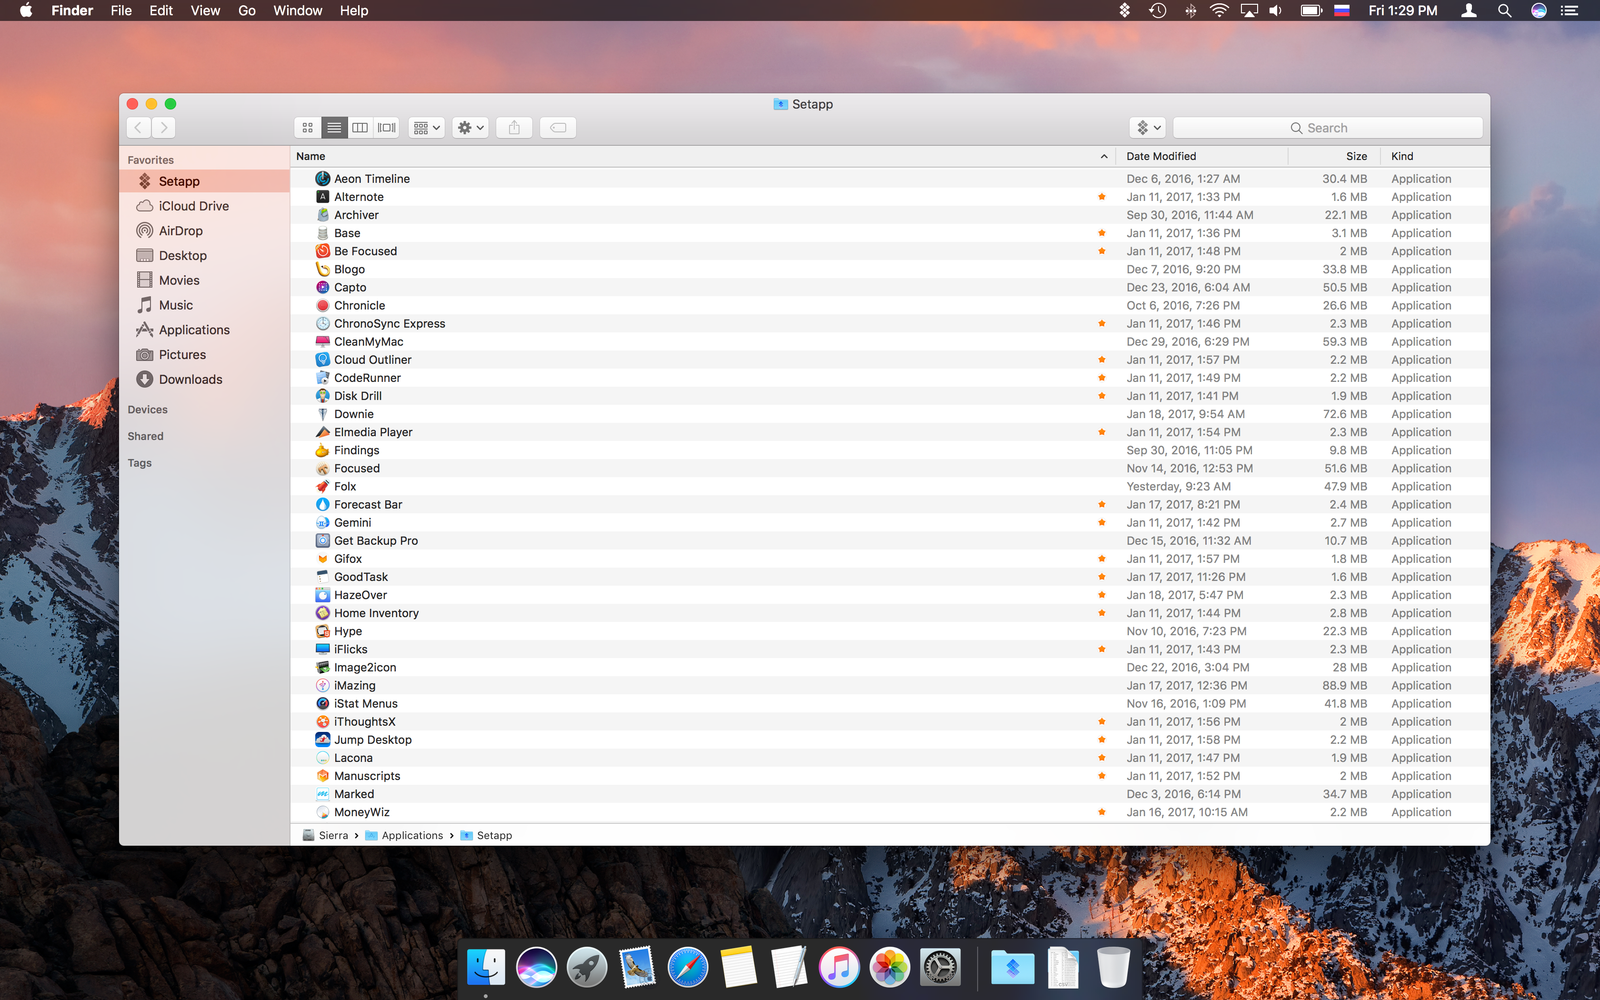Select the Disk Drill app icon
Image resolution: width=1600 pixels, height=1000 pixels.
(323, 396)
